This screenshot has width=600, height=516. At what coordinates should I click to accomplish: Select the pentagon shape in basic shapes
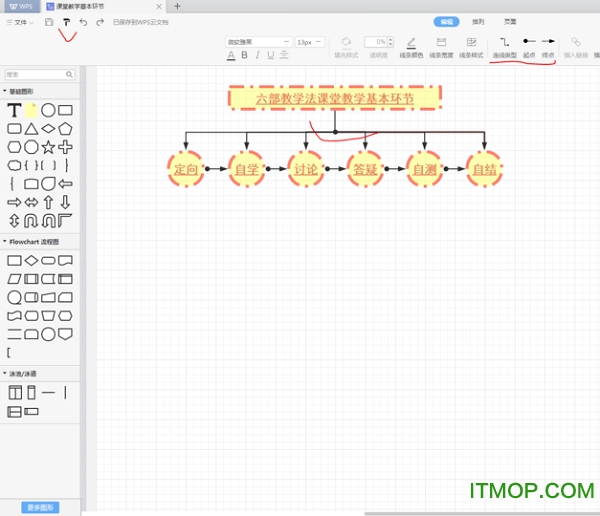(66, 128)
